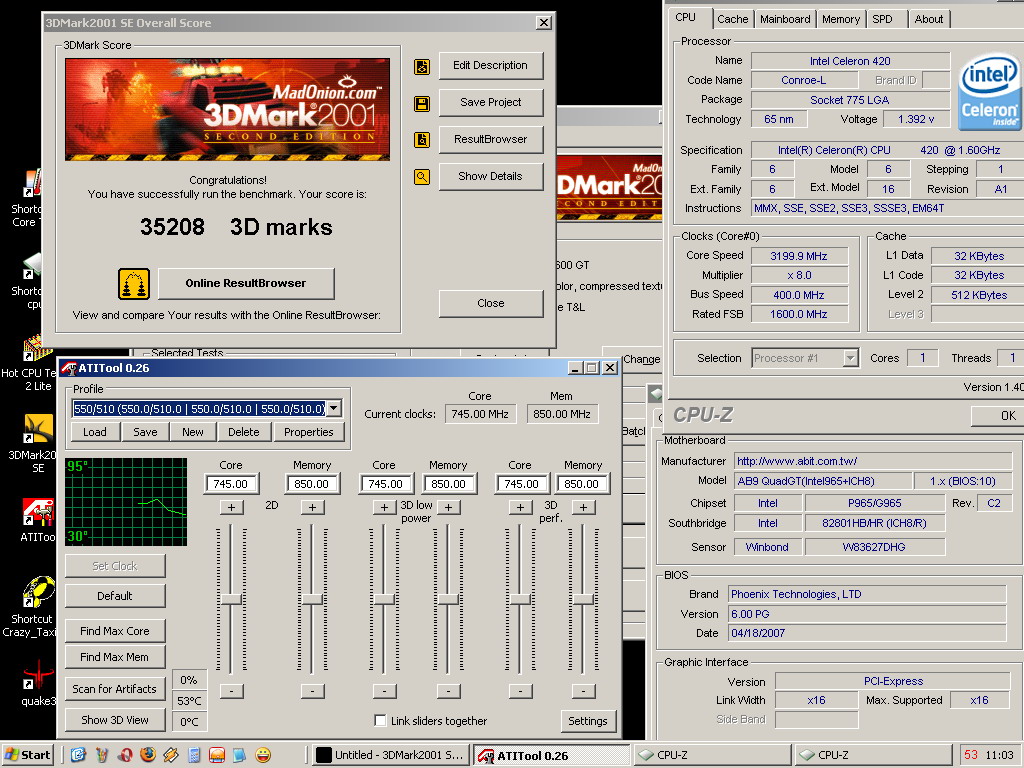This screenshot has height=768, width=1024.
Task: Open the Mainboard tab in CPU-Z
Action: [x=785, y=19]
